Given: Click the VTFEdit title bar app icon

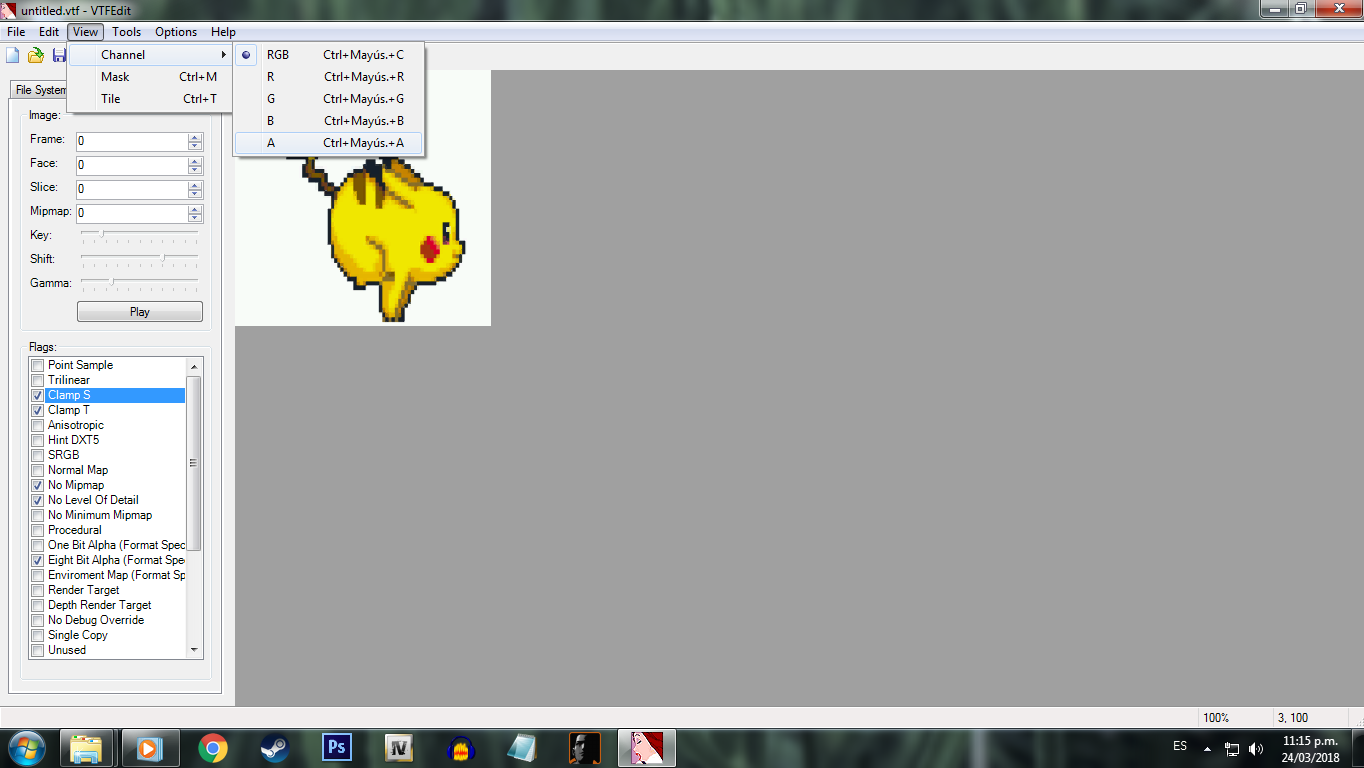Looking at the screenshot, I should (x=9, y=10).
